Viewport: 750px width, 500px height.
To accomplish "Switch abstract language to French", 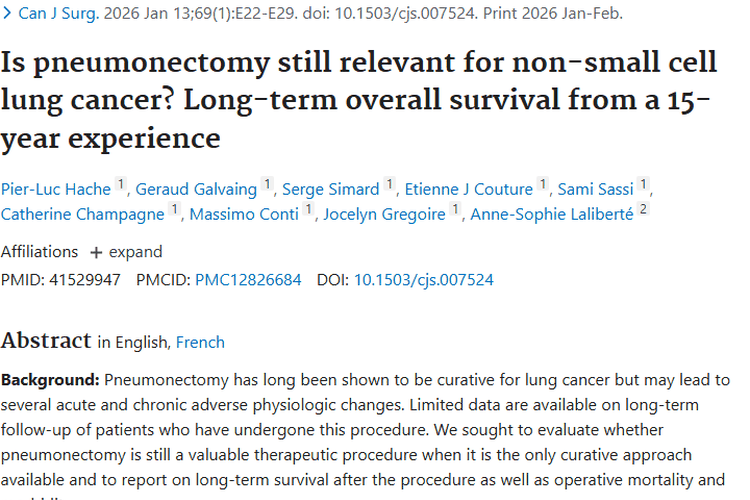I will tap(200, 342).
